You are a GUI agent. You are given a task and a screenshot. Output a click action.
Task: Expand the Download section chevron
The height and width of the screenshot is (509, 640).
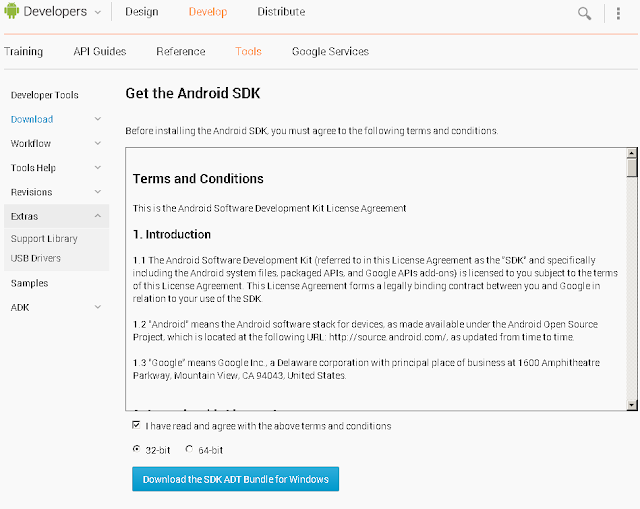coord(98,119)
